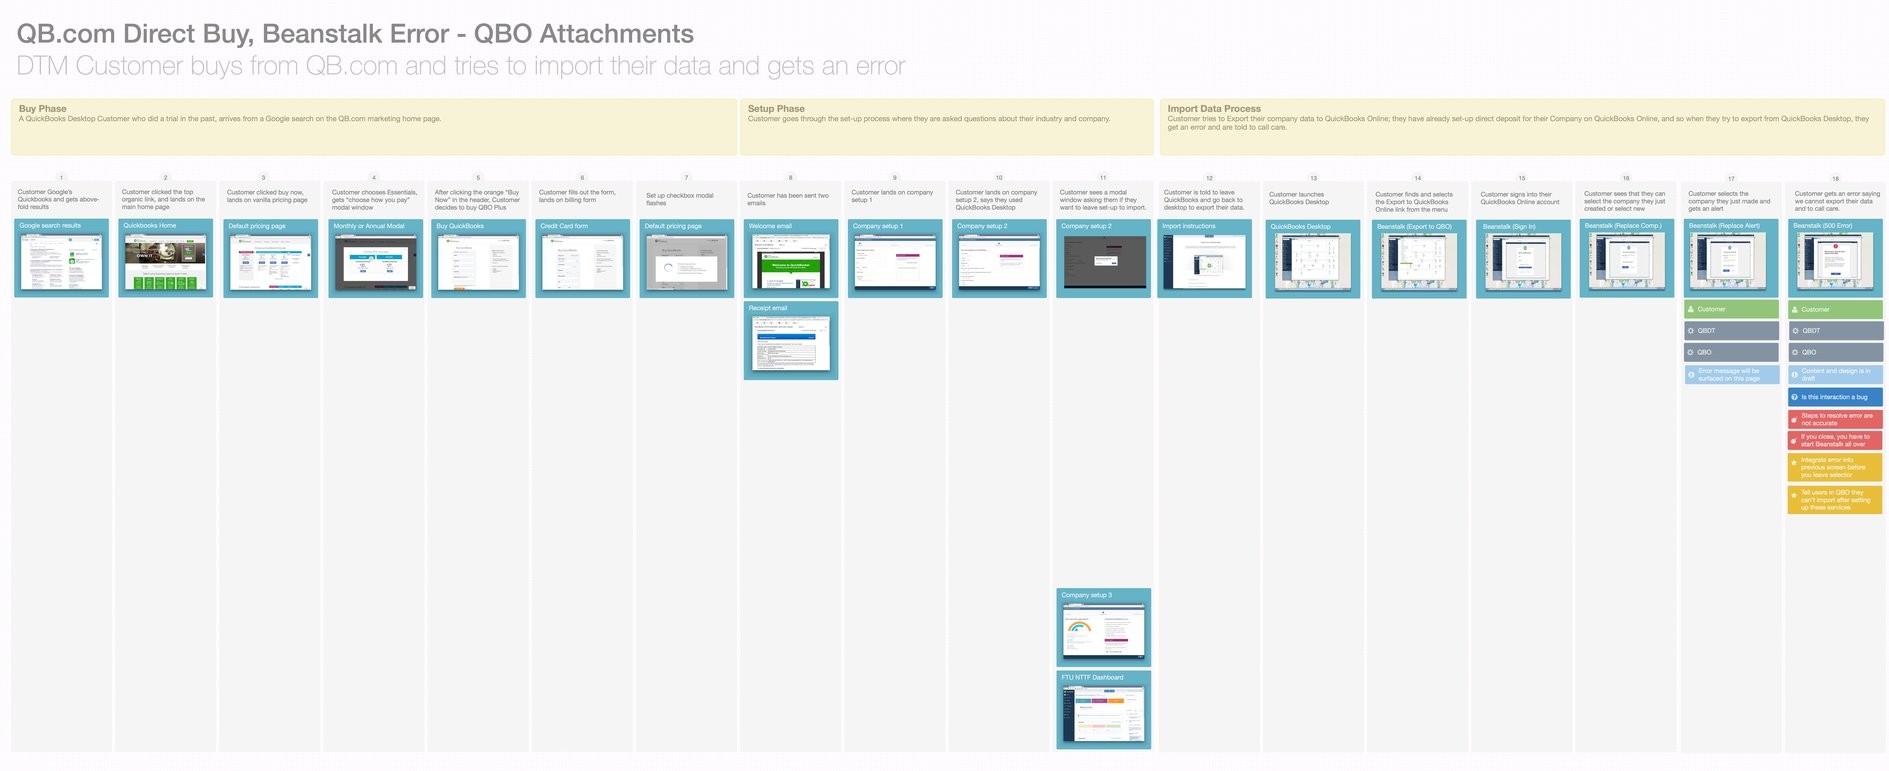Screen dimensions: 1889x771
Task: Select text 'Customer is told to leave QuickBooks'
Action: pyautogui.click(x=1204, y=199)
